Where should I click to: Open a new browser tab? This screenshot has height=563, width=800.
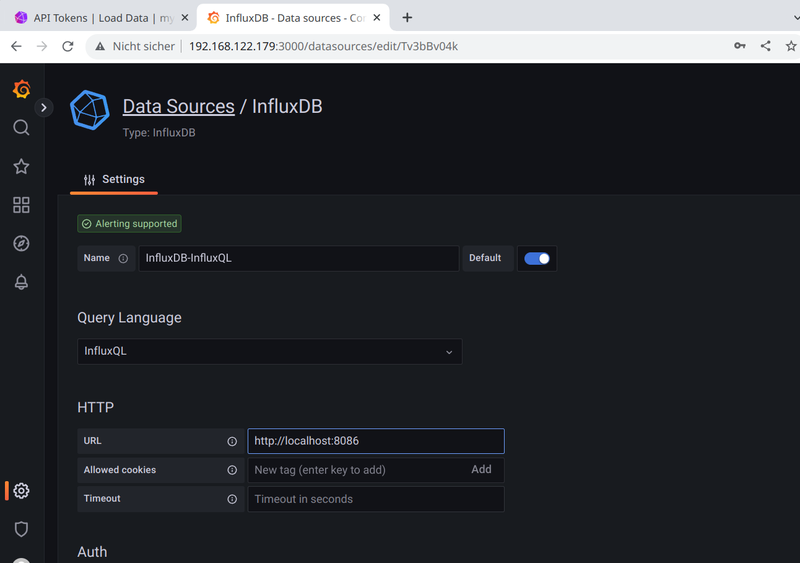click(x=407, y=18)
